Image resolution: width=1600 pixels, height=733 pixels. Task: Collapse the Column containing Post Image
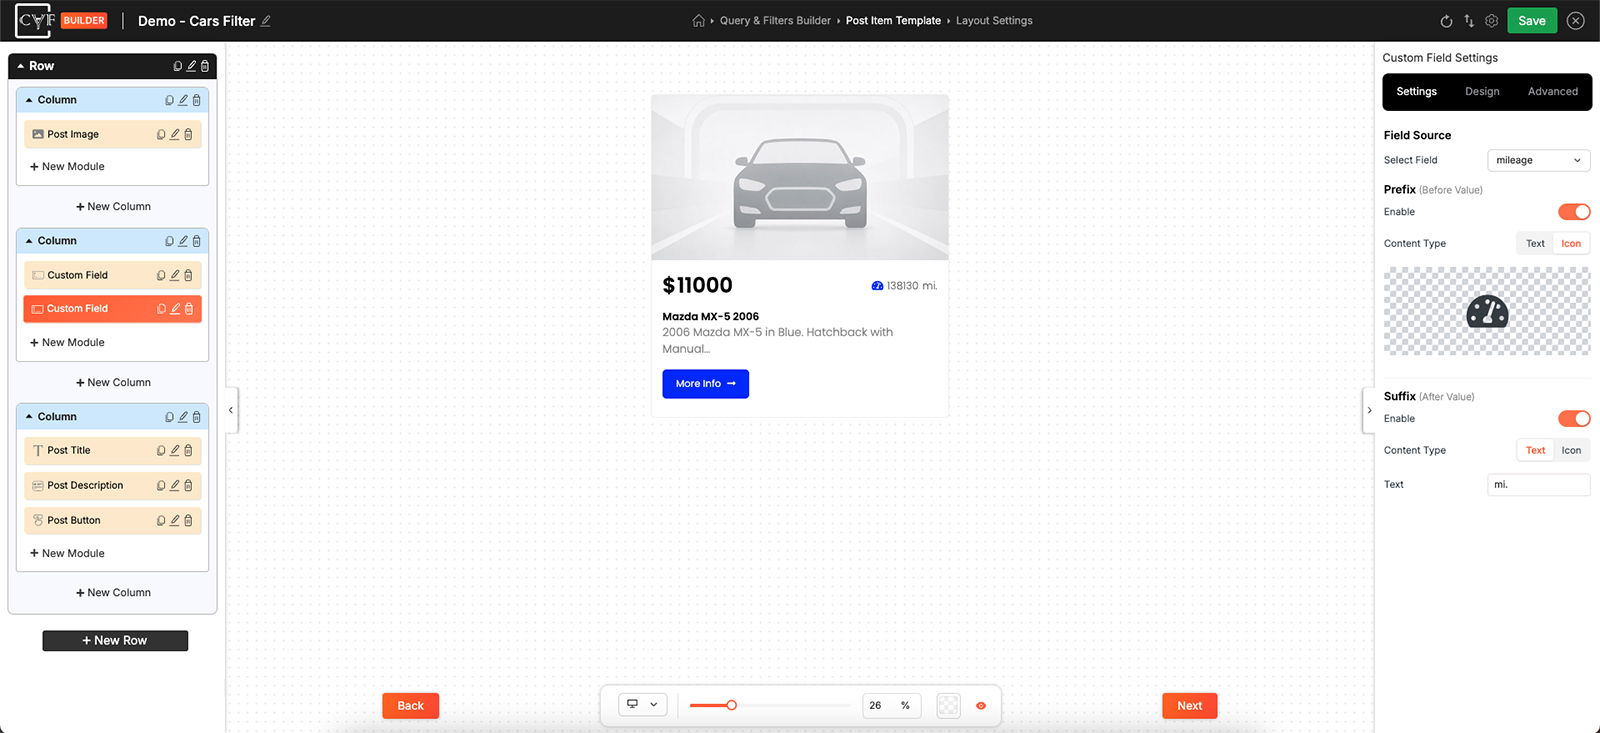point(29,100)
